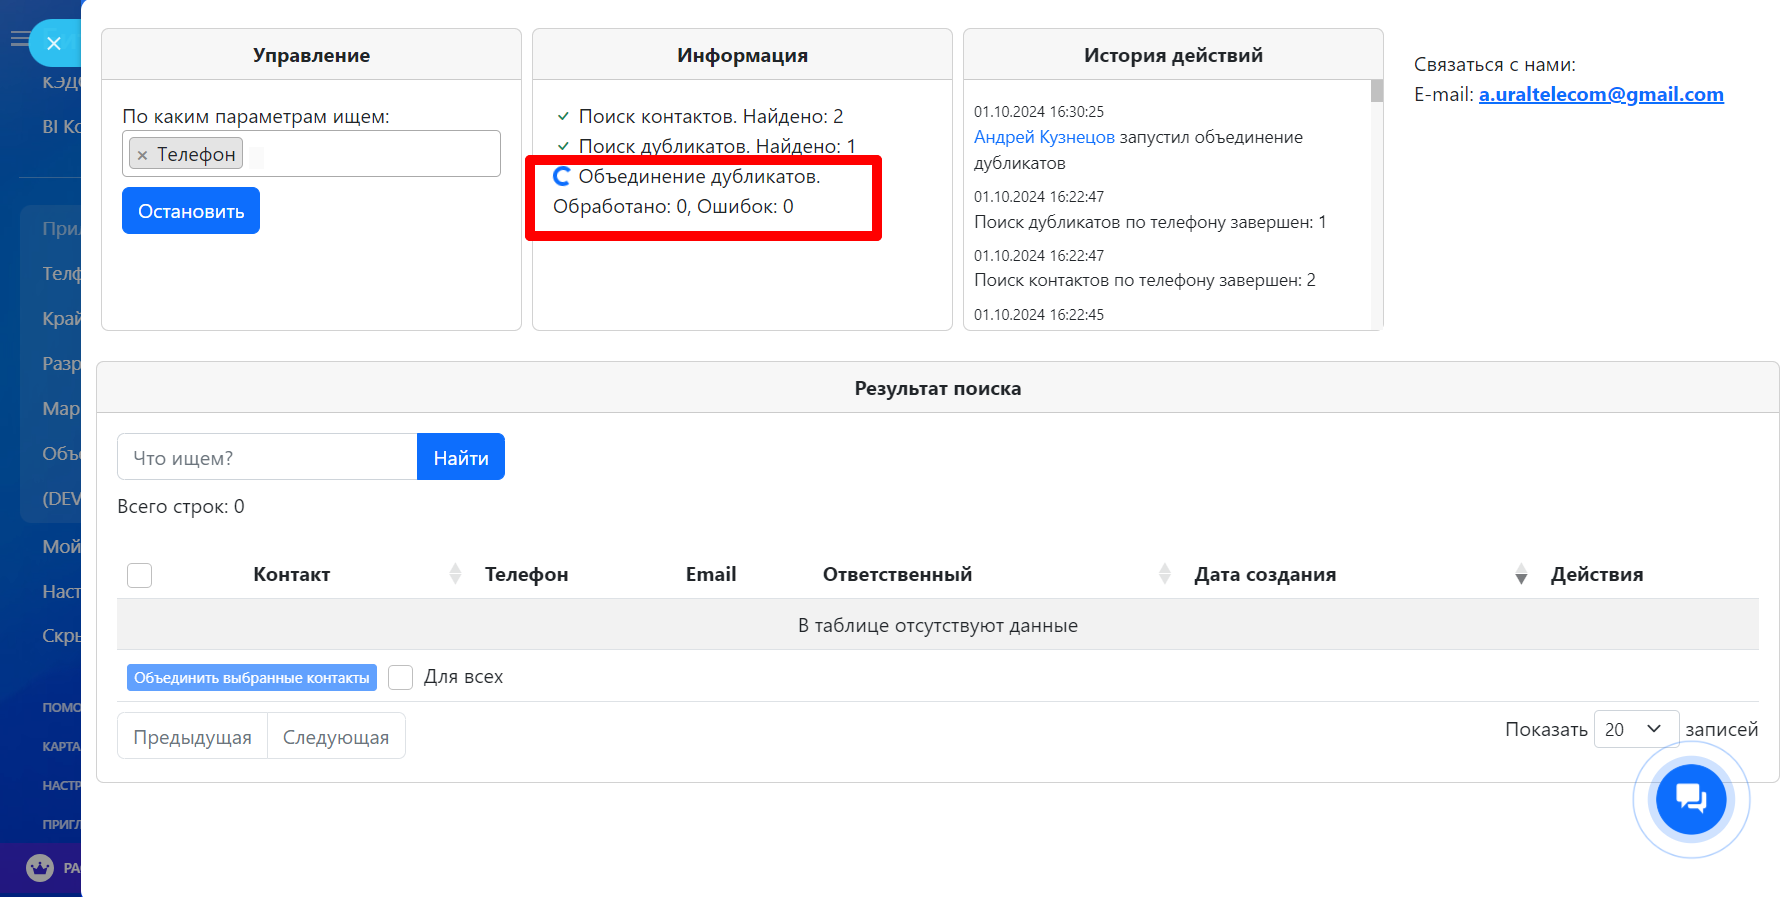1790x897 pixels.
Task: Click the hamburger menu icon
Action: (x=18, y=39)
